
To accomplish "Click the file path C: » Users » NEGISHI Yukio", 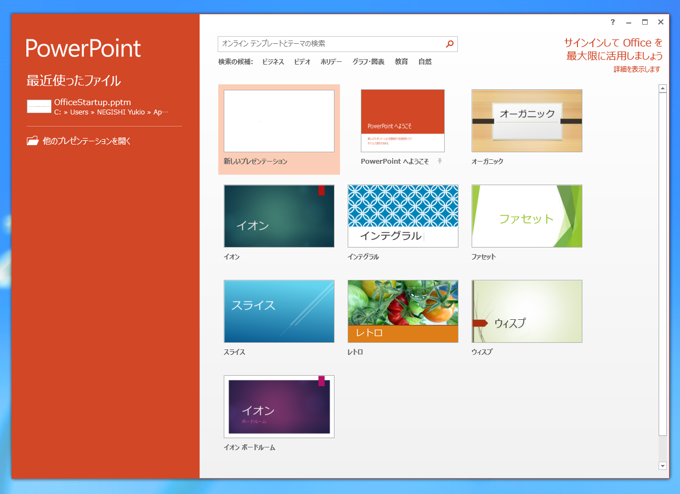I will pos(111,112).
